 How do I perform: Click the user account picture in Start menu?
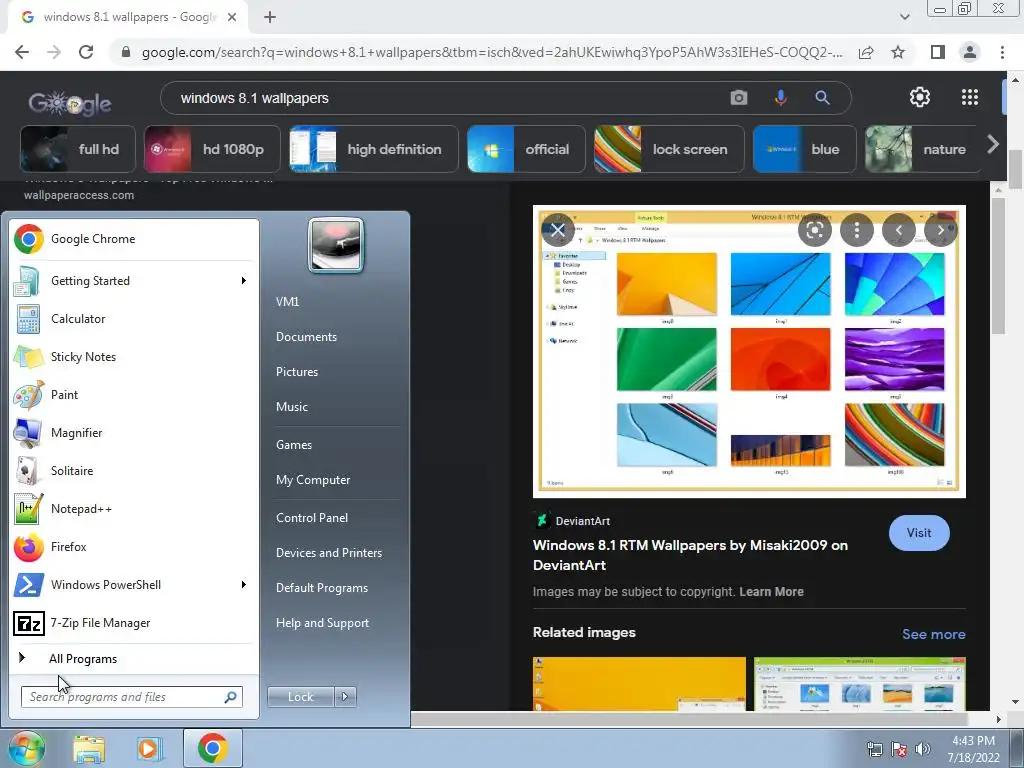(336, 245)
